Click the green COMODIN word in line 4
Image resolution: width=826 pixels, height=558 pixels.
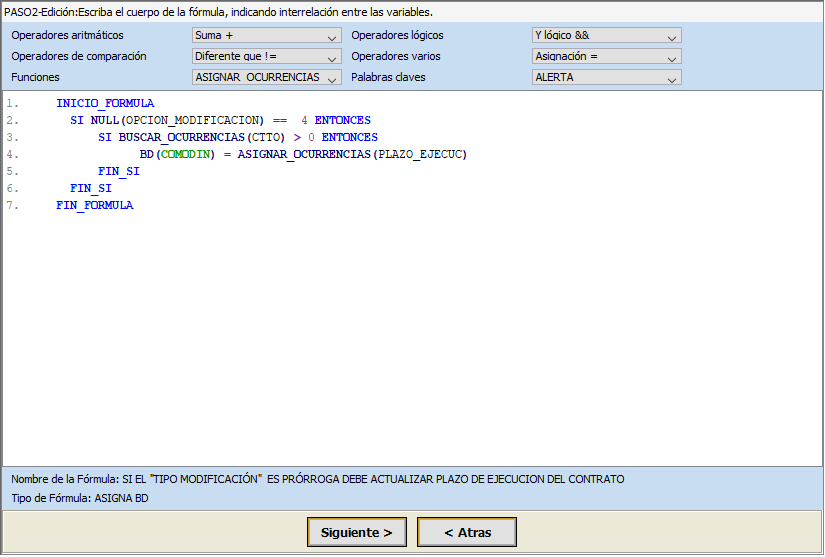pos(185,154)
